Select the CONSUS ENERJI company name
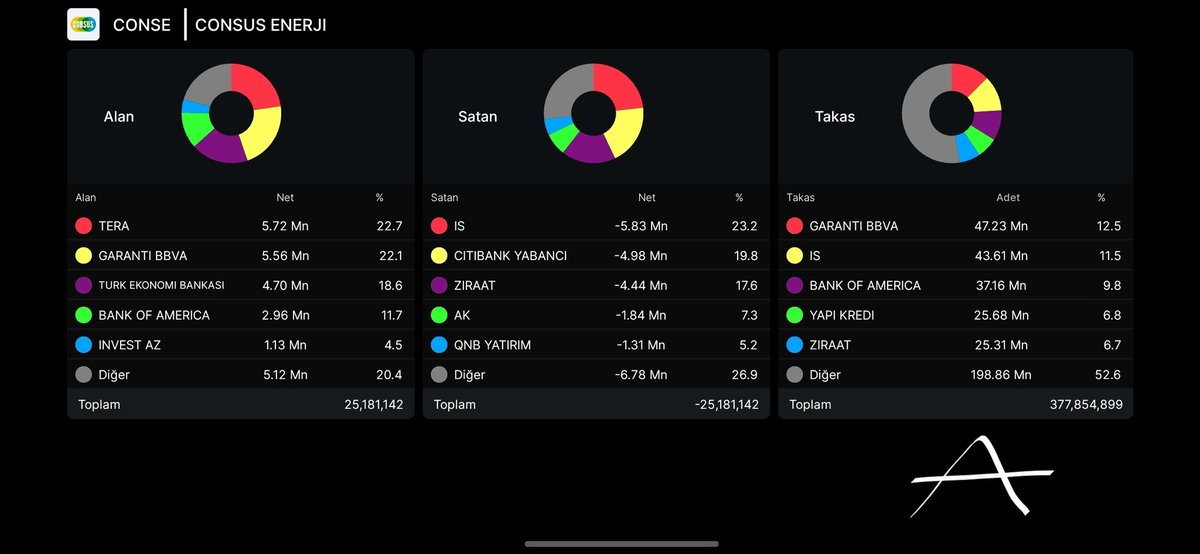This screenshot has height=554, width=1200. coord(261,25)
